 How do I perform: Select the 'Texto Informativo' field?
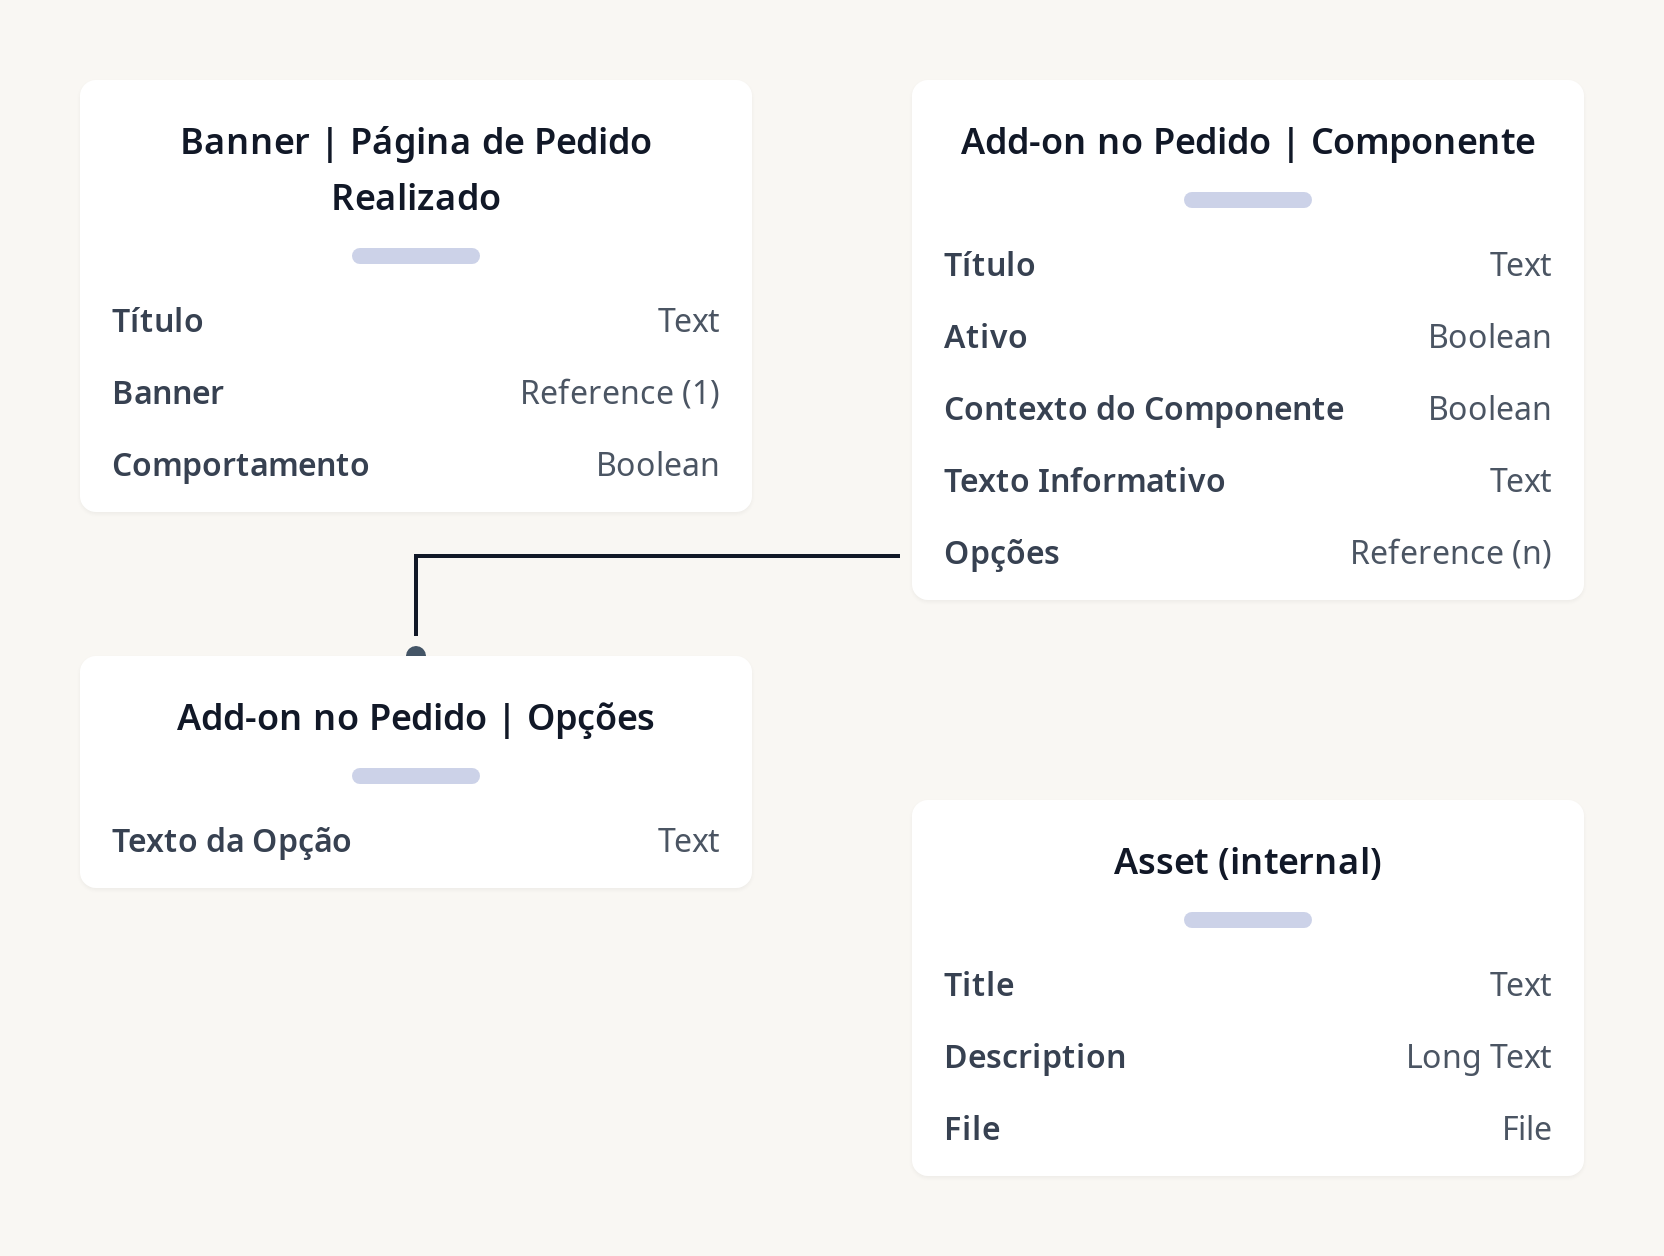coord(1084,481)
